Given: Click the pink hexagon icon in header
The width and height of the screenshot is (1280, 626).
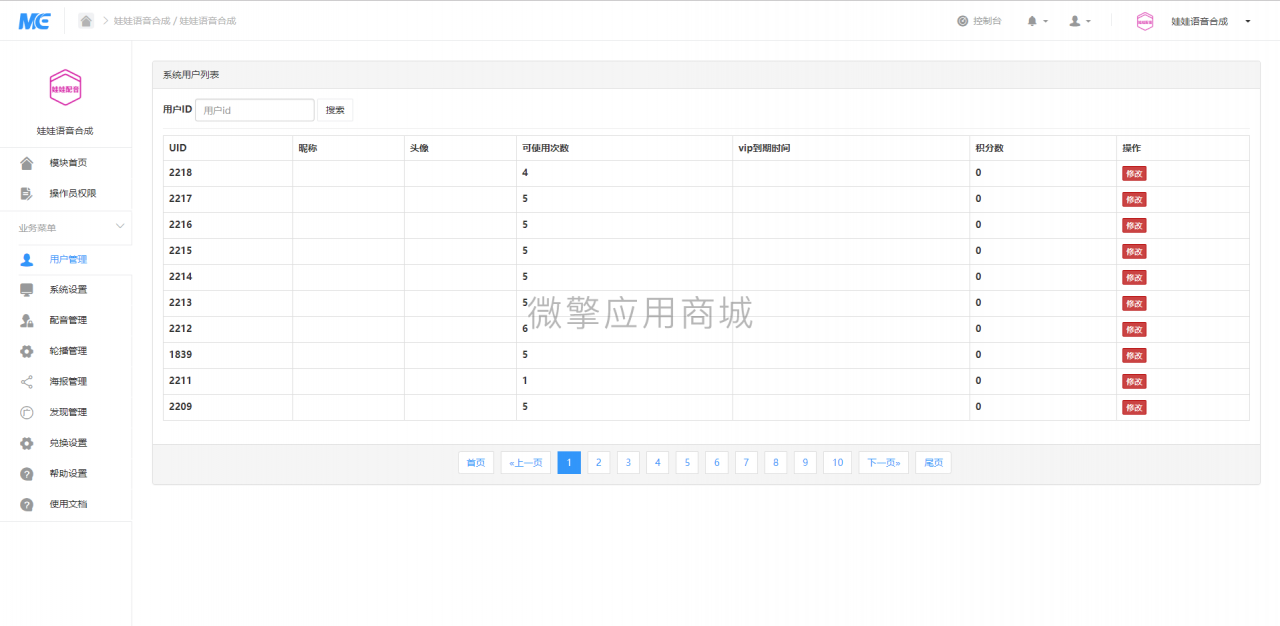Looking at the screenshot, I should 1145,21.
